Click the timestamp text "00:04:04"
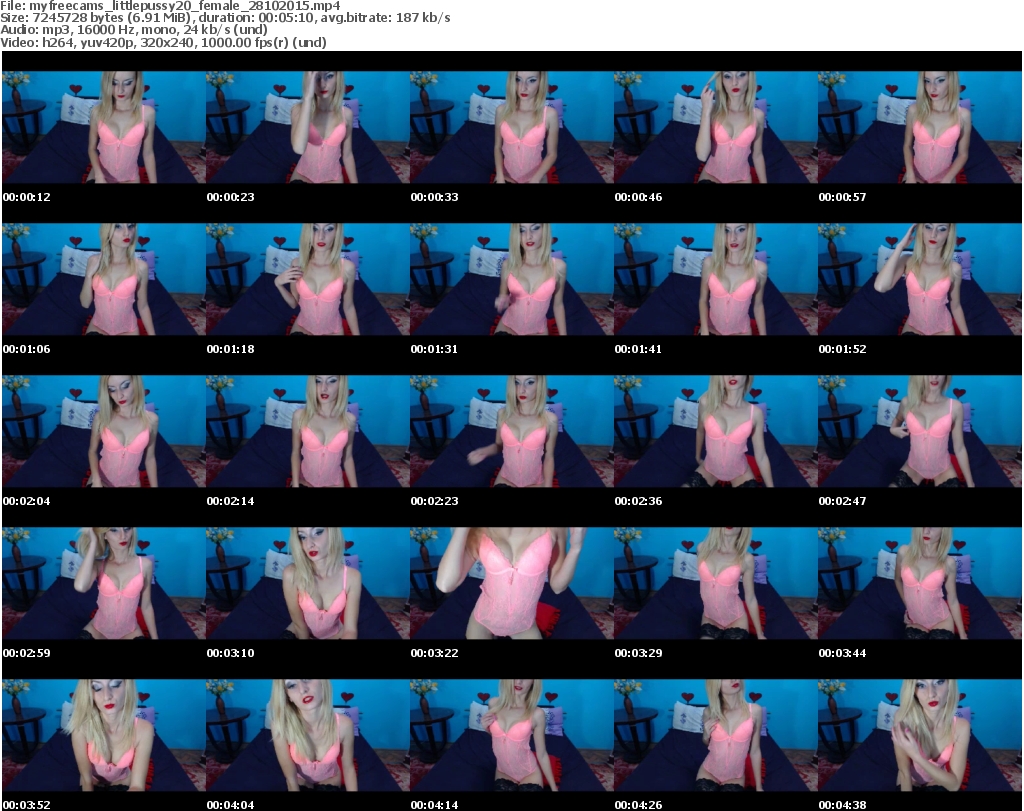Viewport: 1024px width, 811px height. [x=231, y=805]
